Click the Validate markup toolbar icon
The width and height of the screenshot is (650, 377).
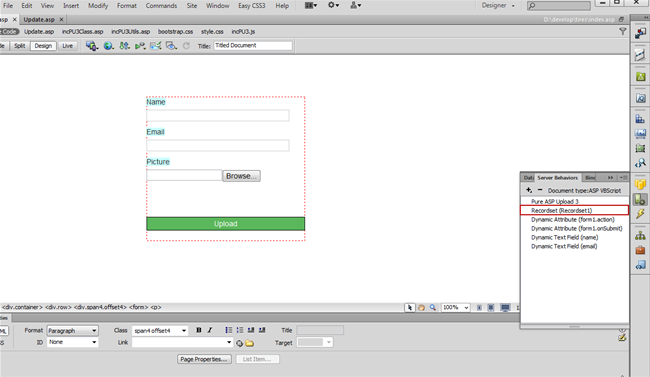coord(140,46)
